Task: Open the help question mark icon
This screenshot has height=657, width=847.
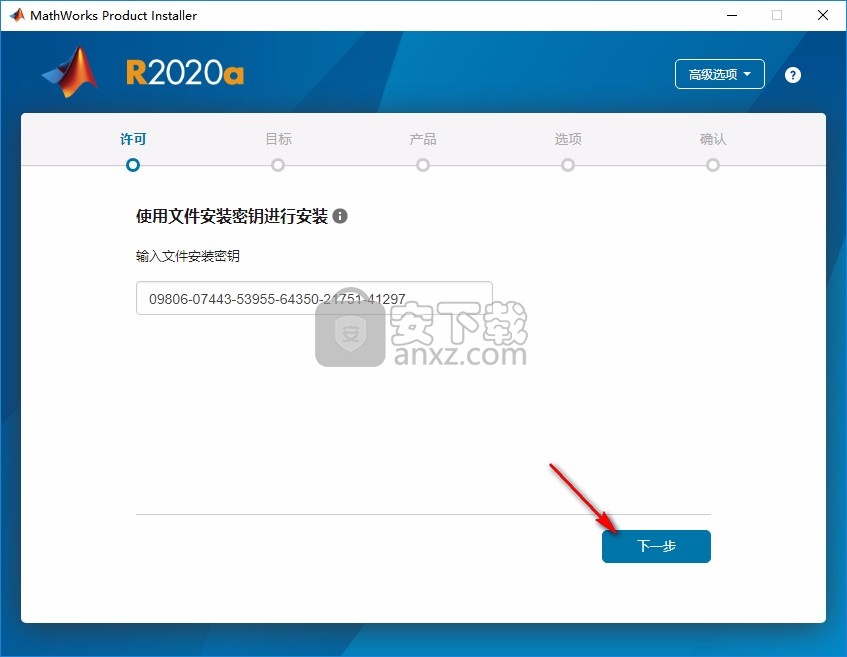Action: 792,75
